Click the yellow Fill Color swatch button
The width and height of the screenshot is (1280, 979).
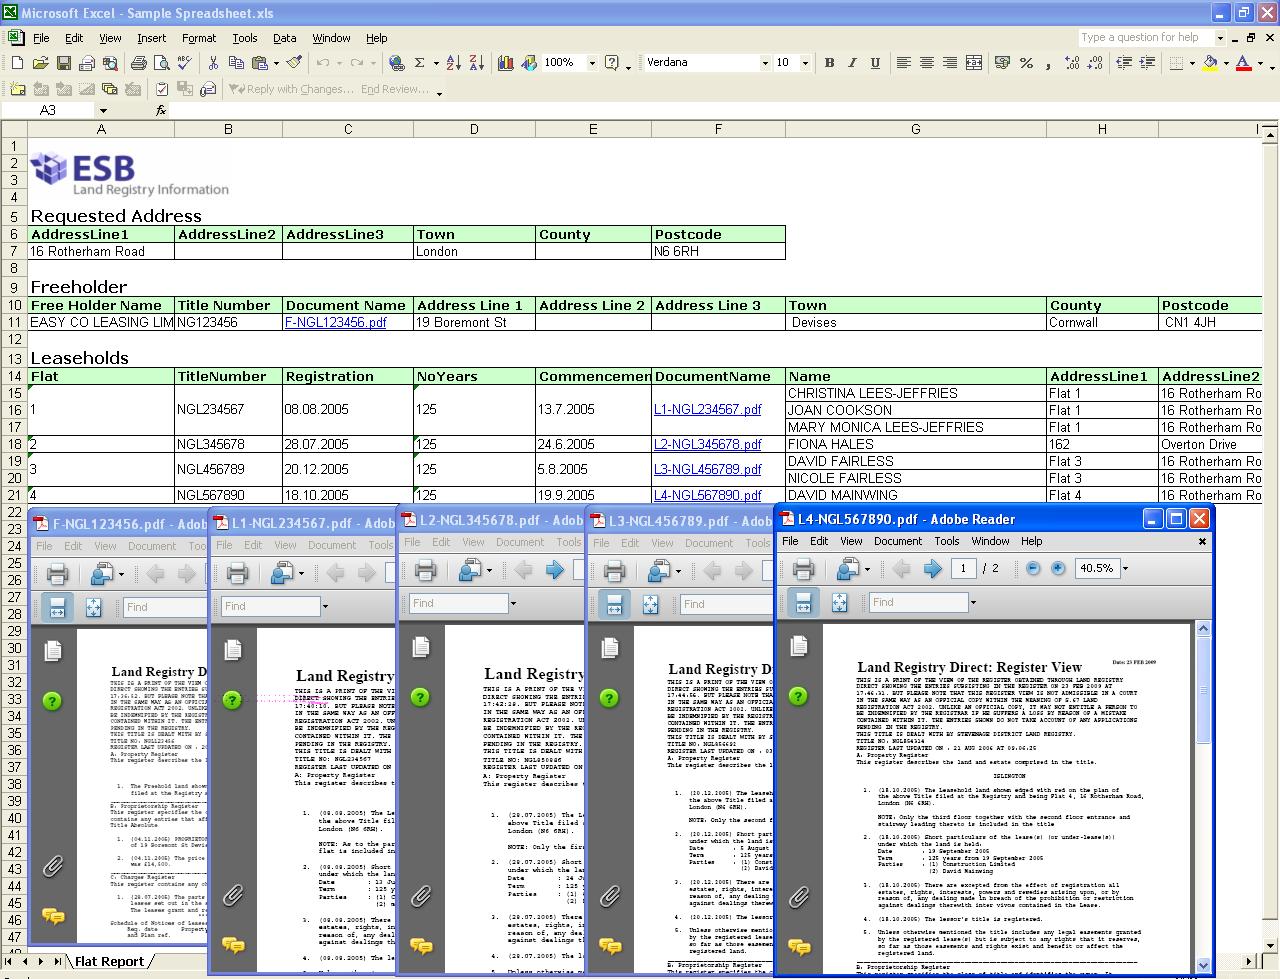point(1210,63)
